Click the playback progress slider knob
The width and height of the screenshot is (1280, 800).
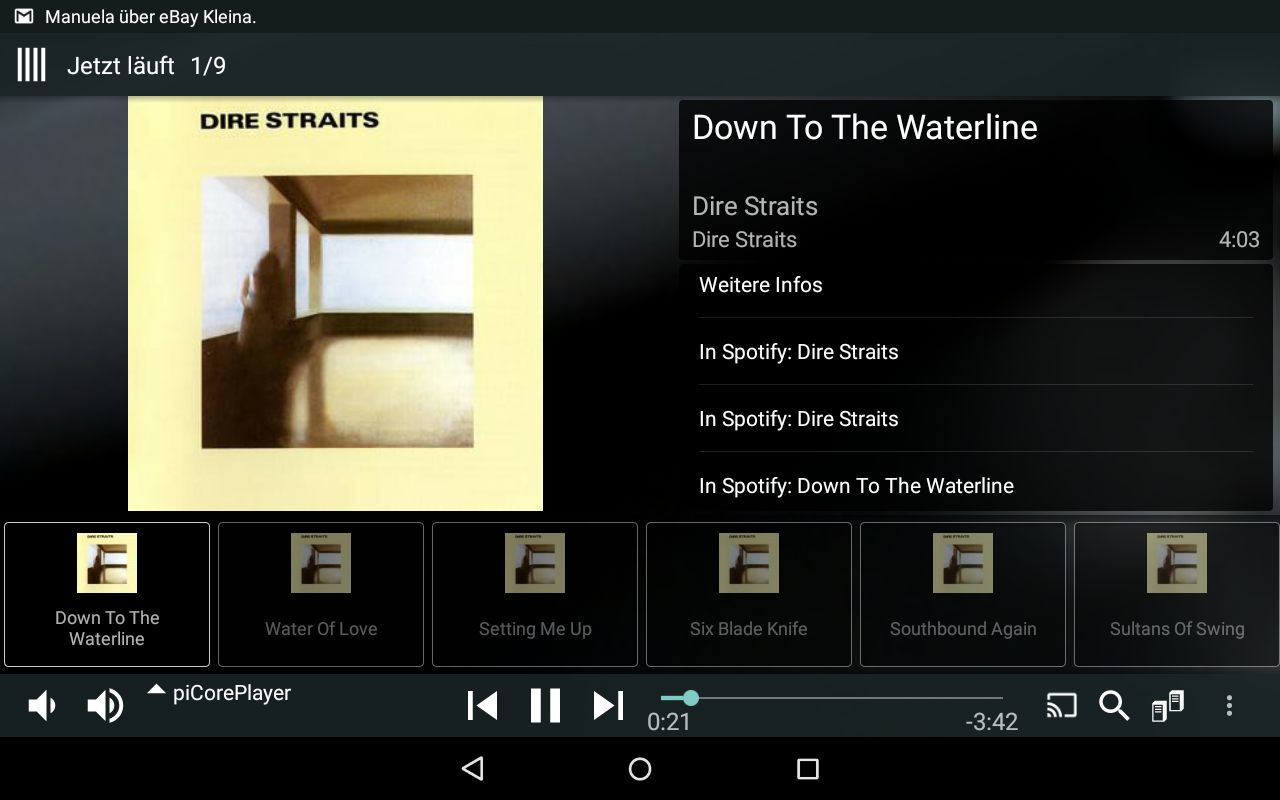[690, 698]
